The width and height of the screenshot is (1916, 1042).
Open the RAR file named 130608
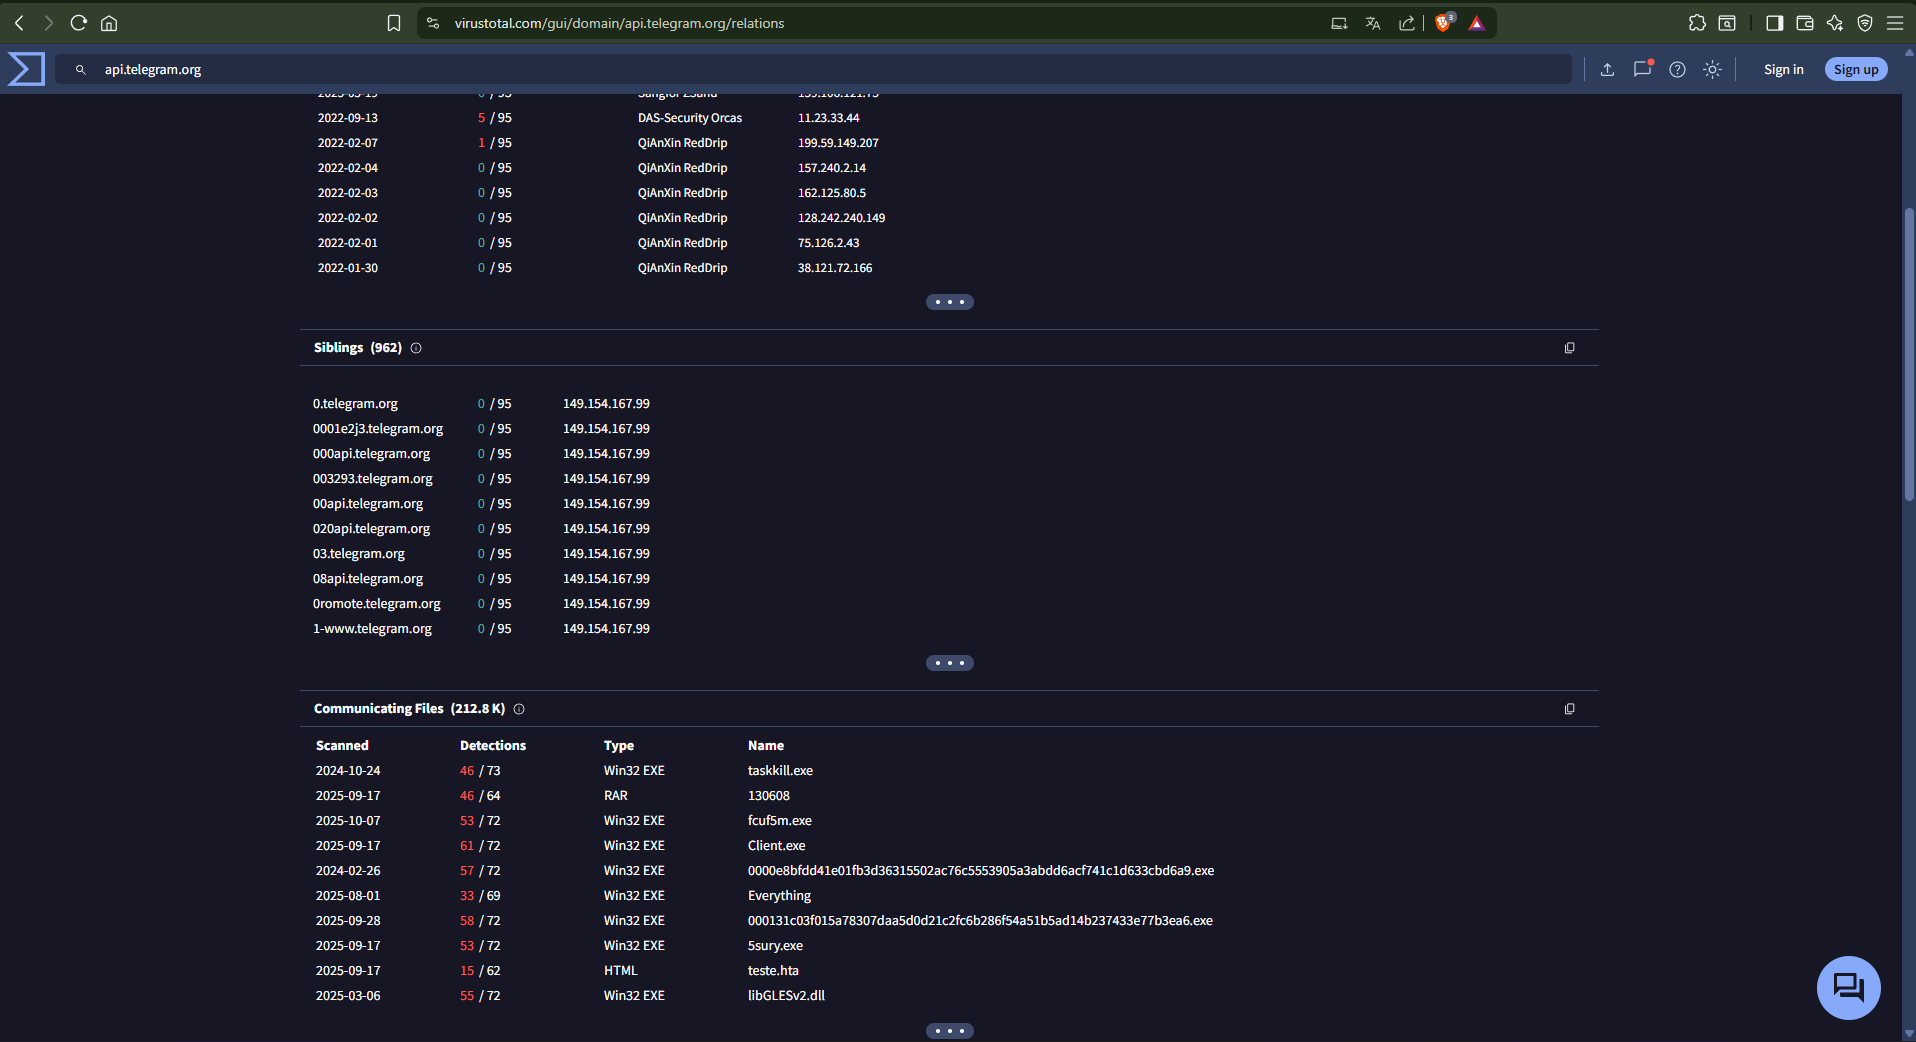(x=768, y=796)
